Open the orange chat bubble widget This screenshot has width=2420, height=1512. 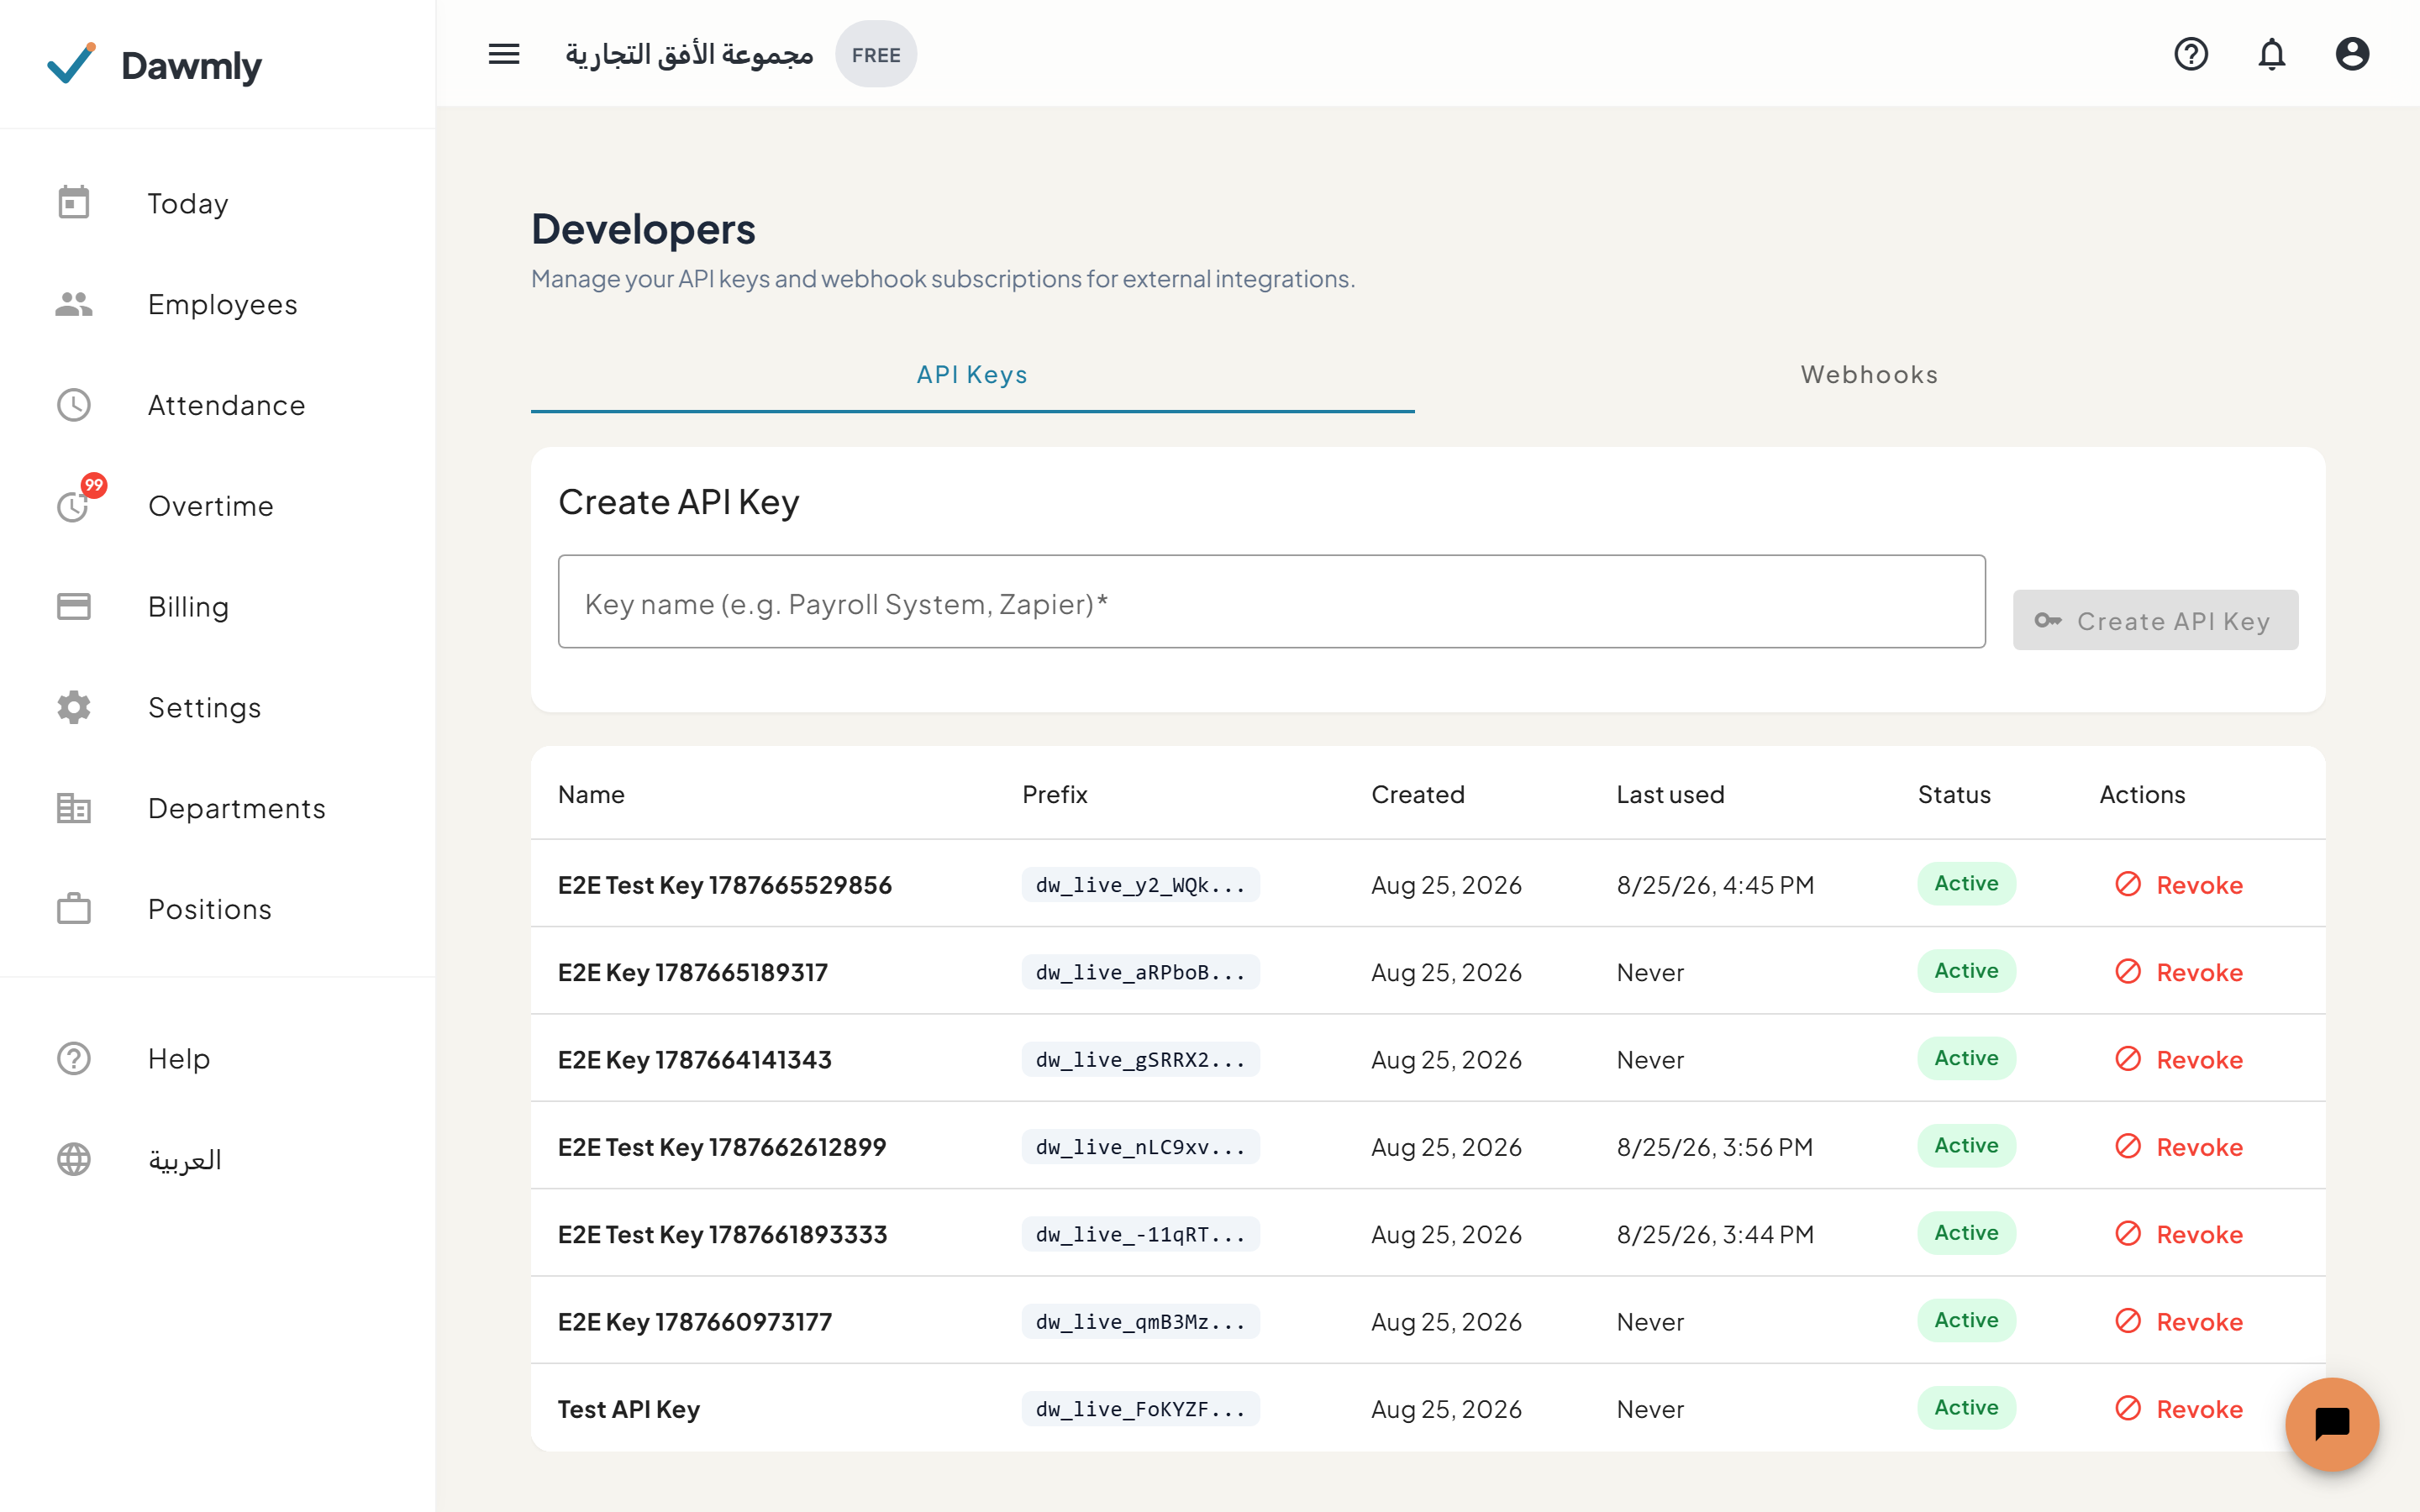pyautogui.click(x=2332, y=1424)
